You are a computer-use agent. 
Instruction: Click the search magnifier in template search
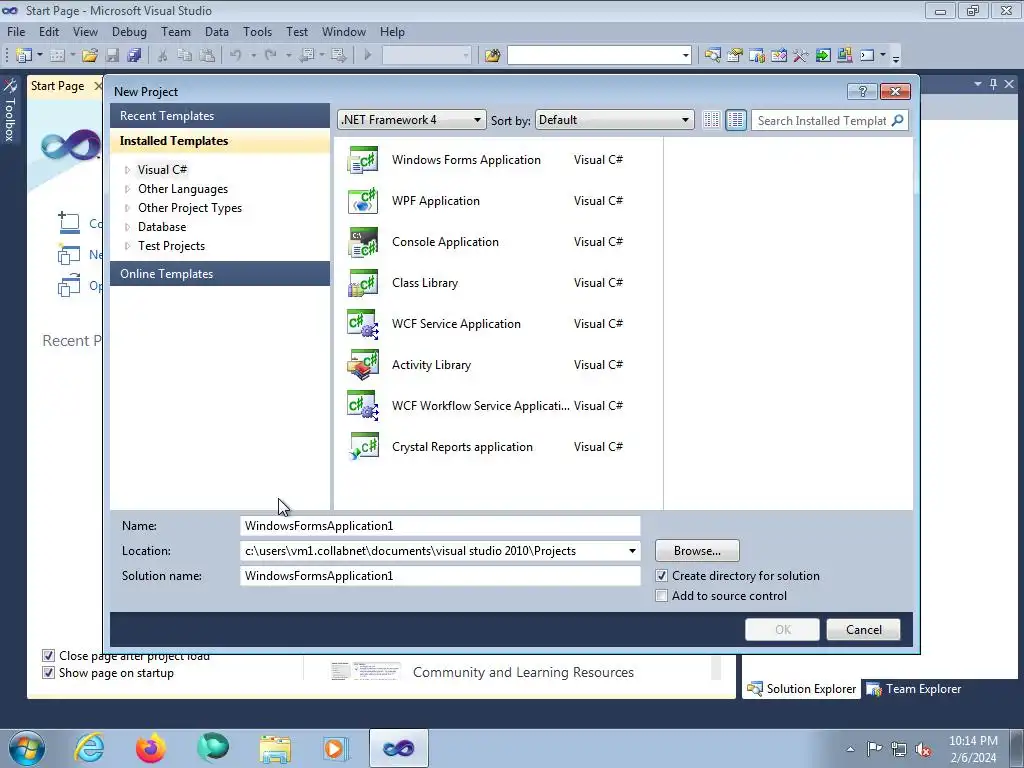coord(898,120)
